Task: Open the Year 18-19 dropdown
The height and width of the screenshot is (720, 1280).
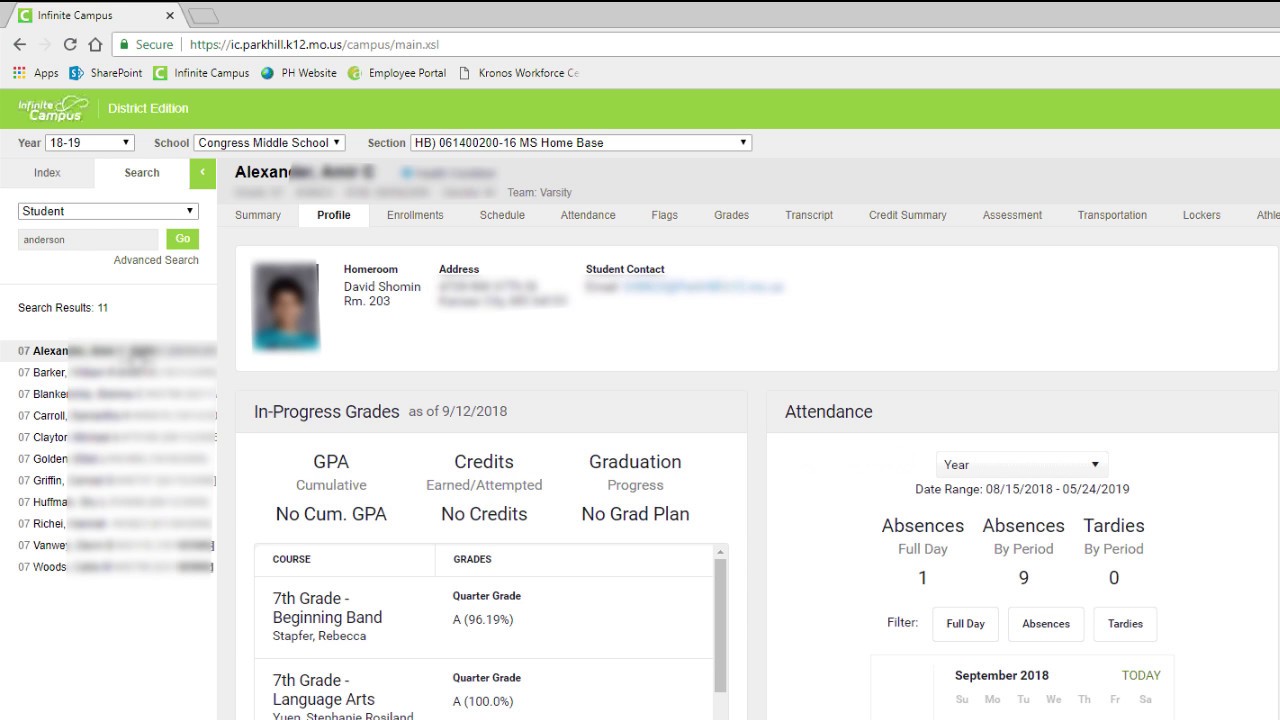Action: pos(89,143)
